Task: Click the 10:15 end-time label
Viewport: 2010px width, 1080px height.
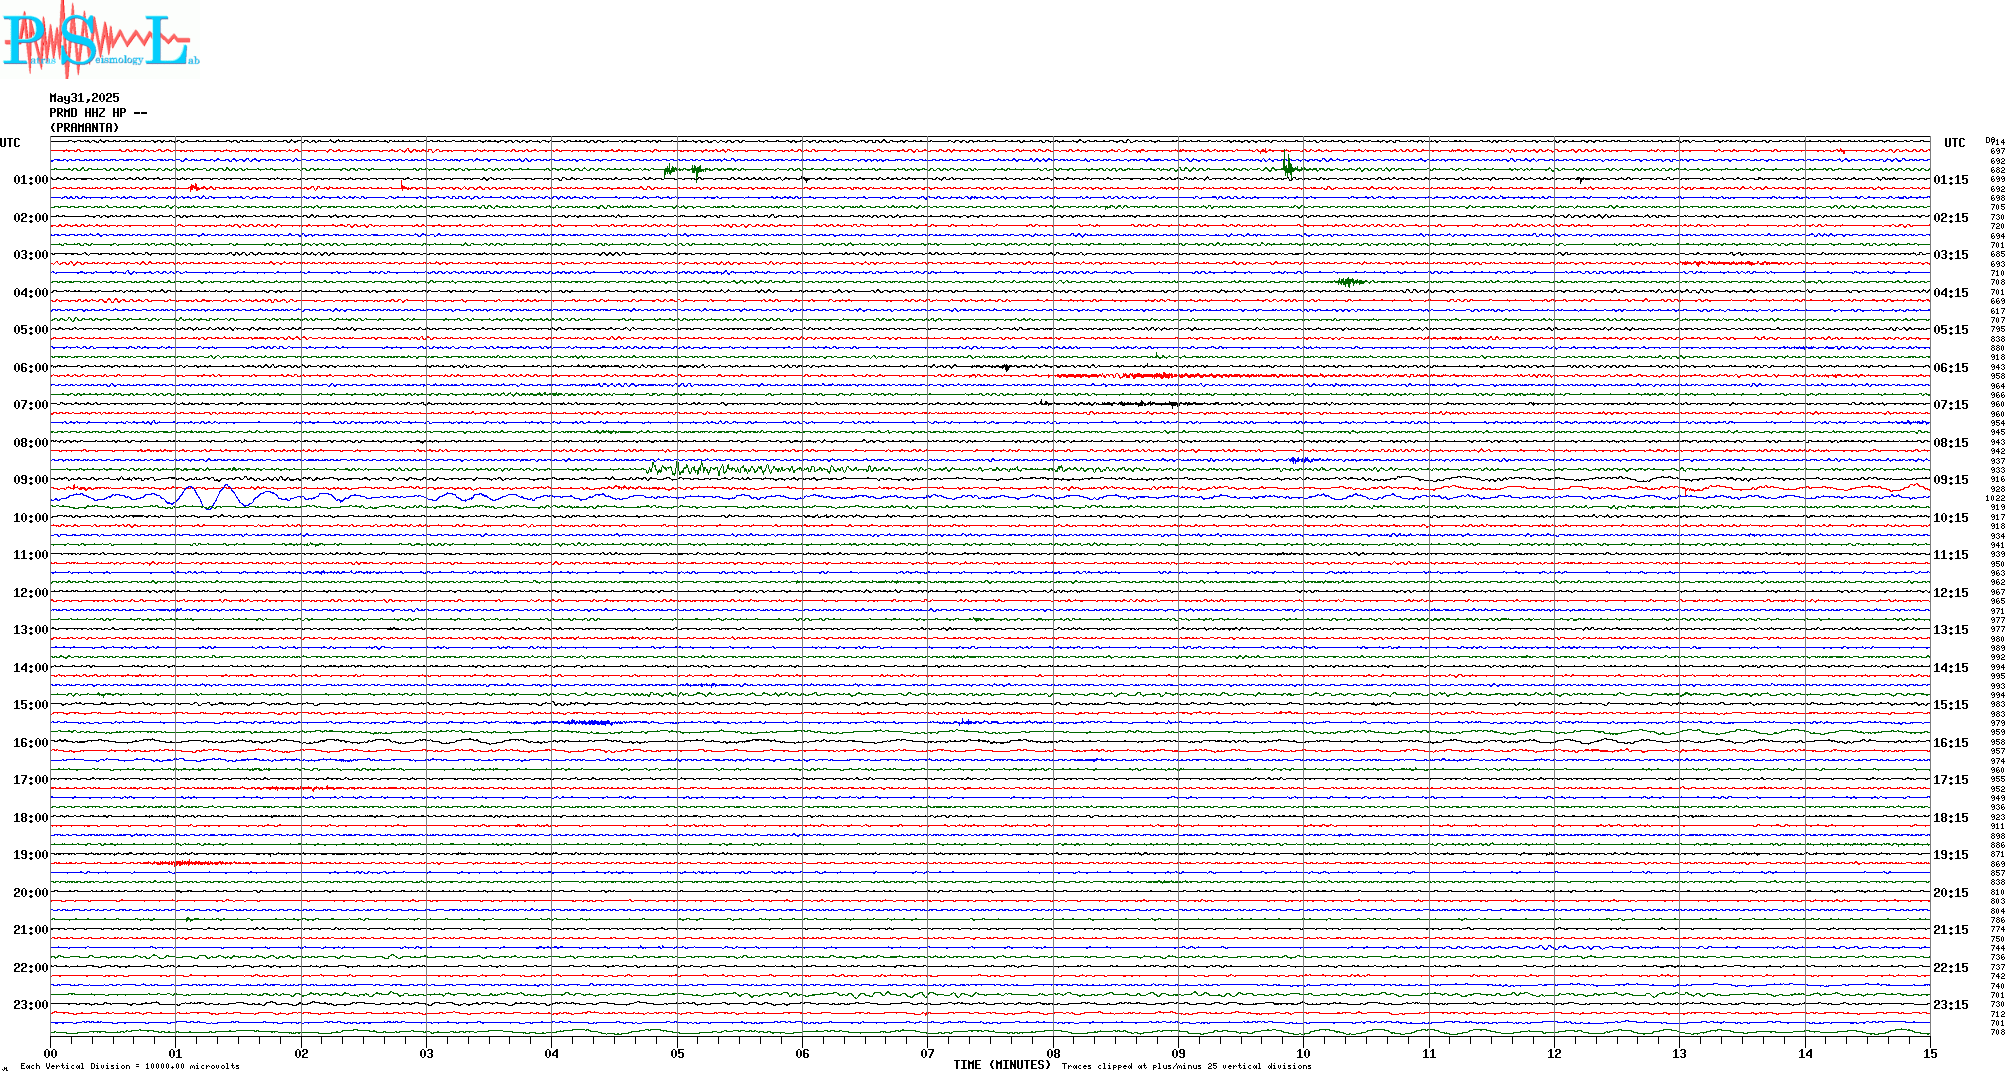Action: click(x=1951, y=518)
